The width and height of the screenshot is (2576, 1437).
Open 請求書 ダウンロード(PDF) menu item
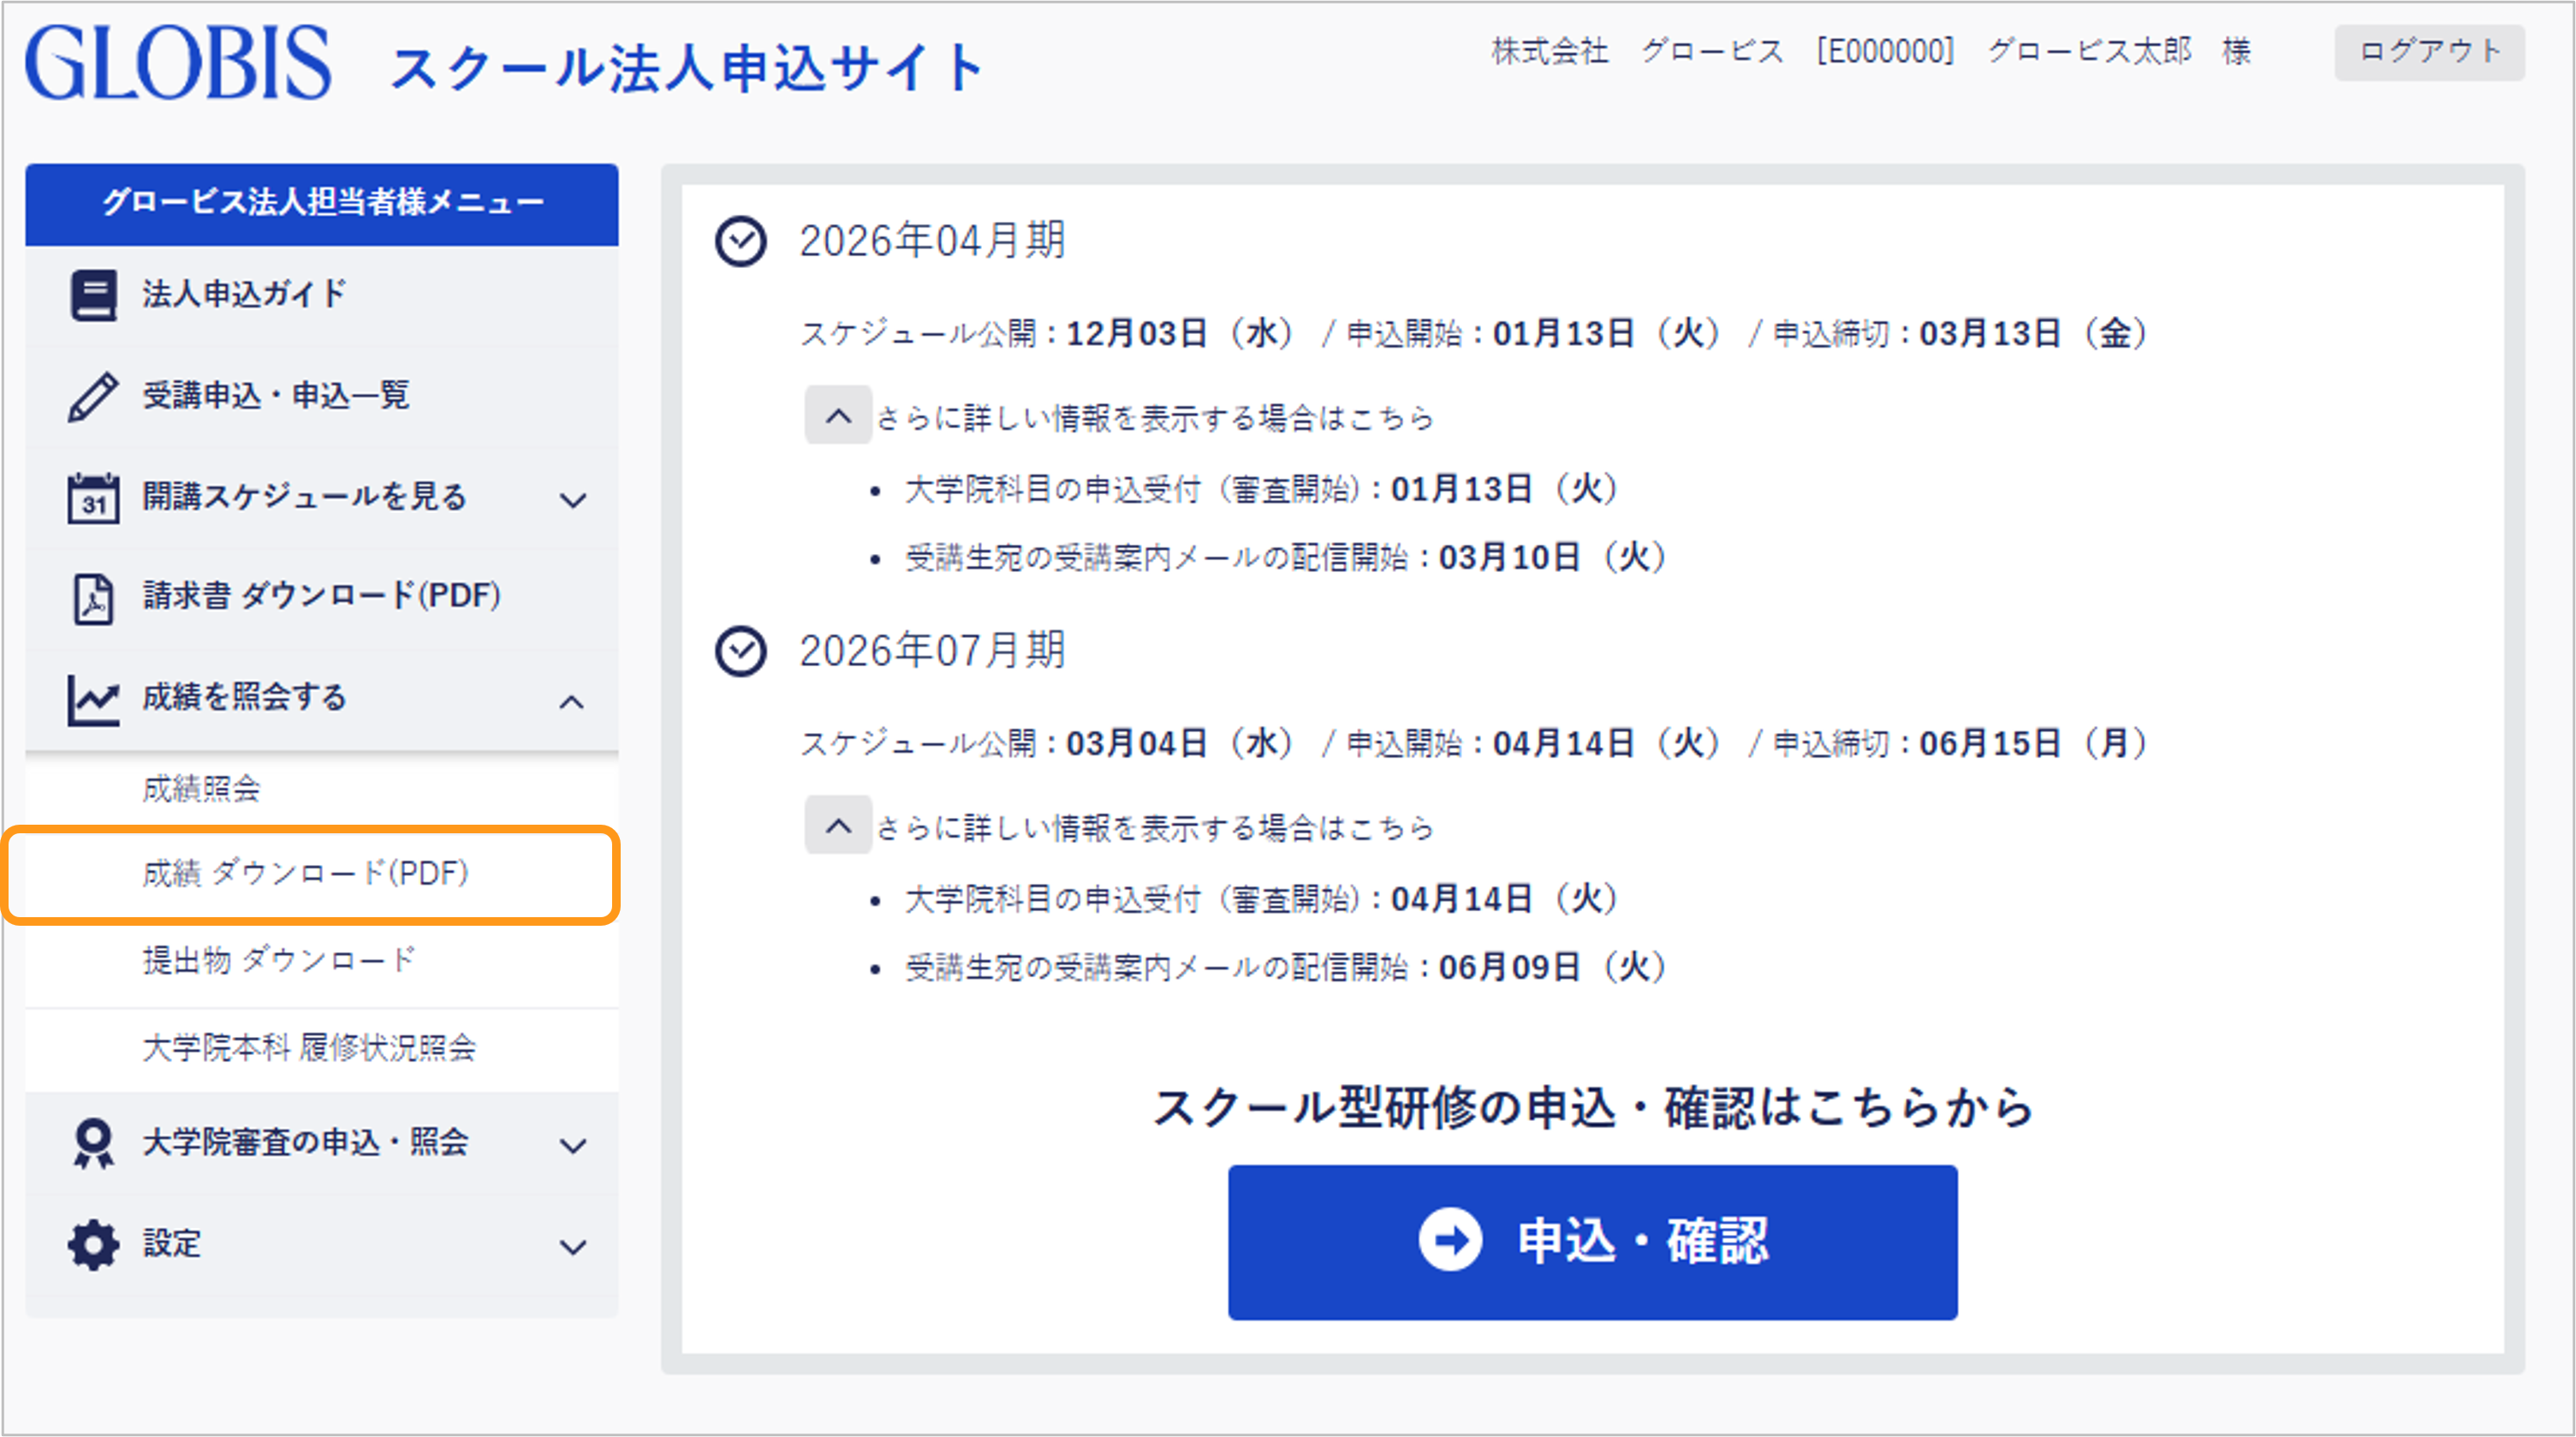322,599
